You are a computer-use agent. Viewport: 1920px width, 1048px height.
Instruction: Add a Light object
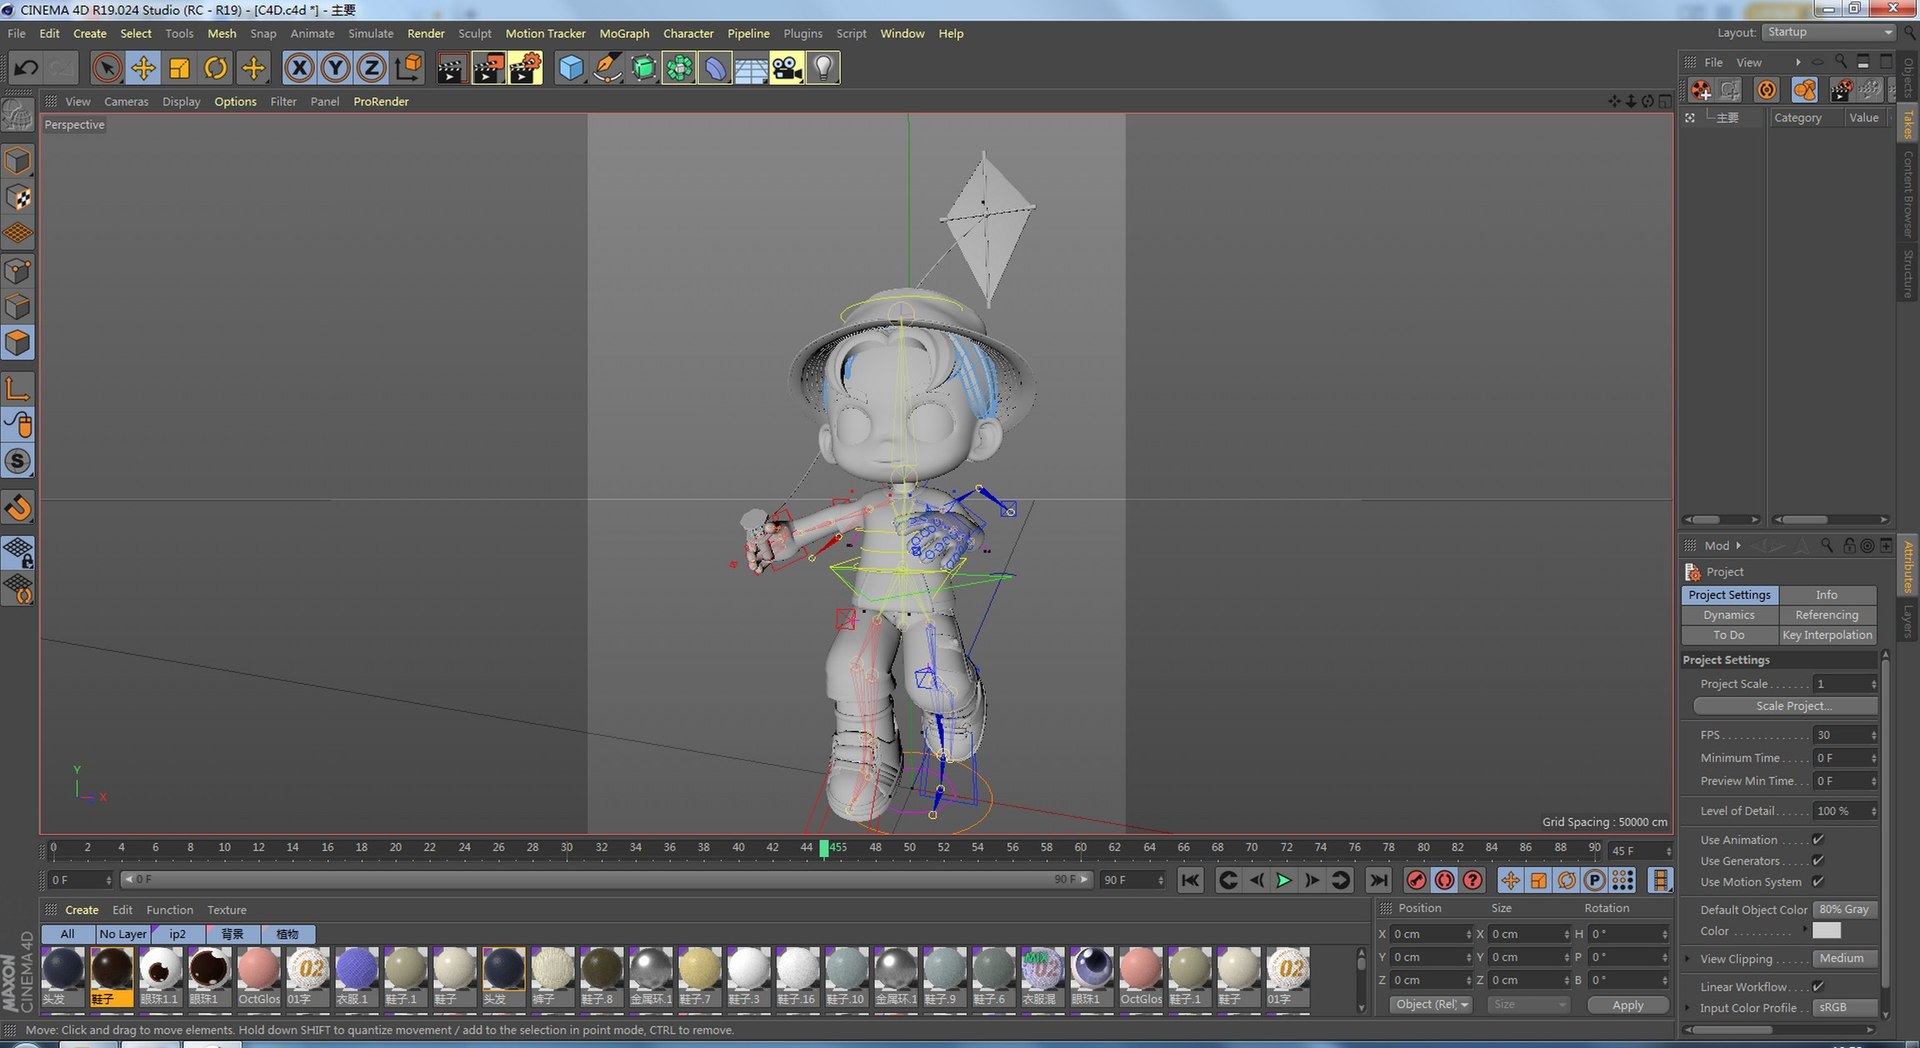click(823, 68)
